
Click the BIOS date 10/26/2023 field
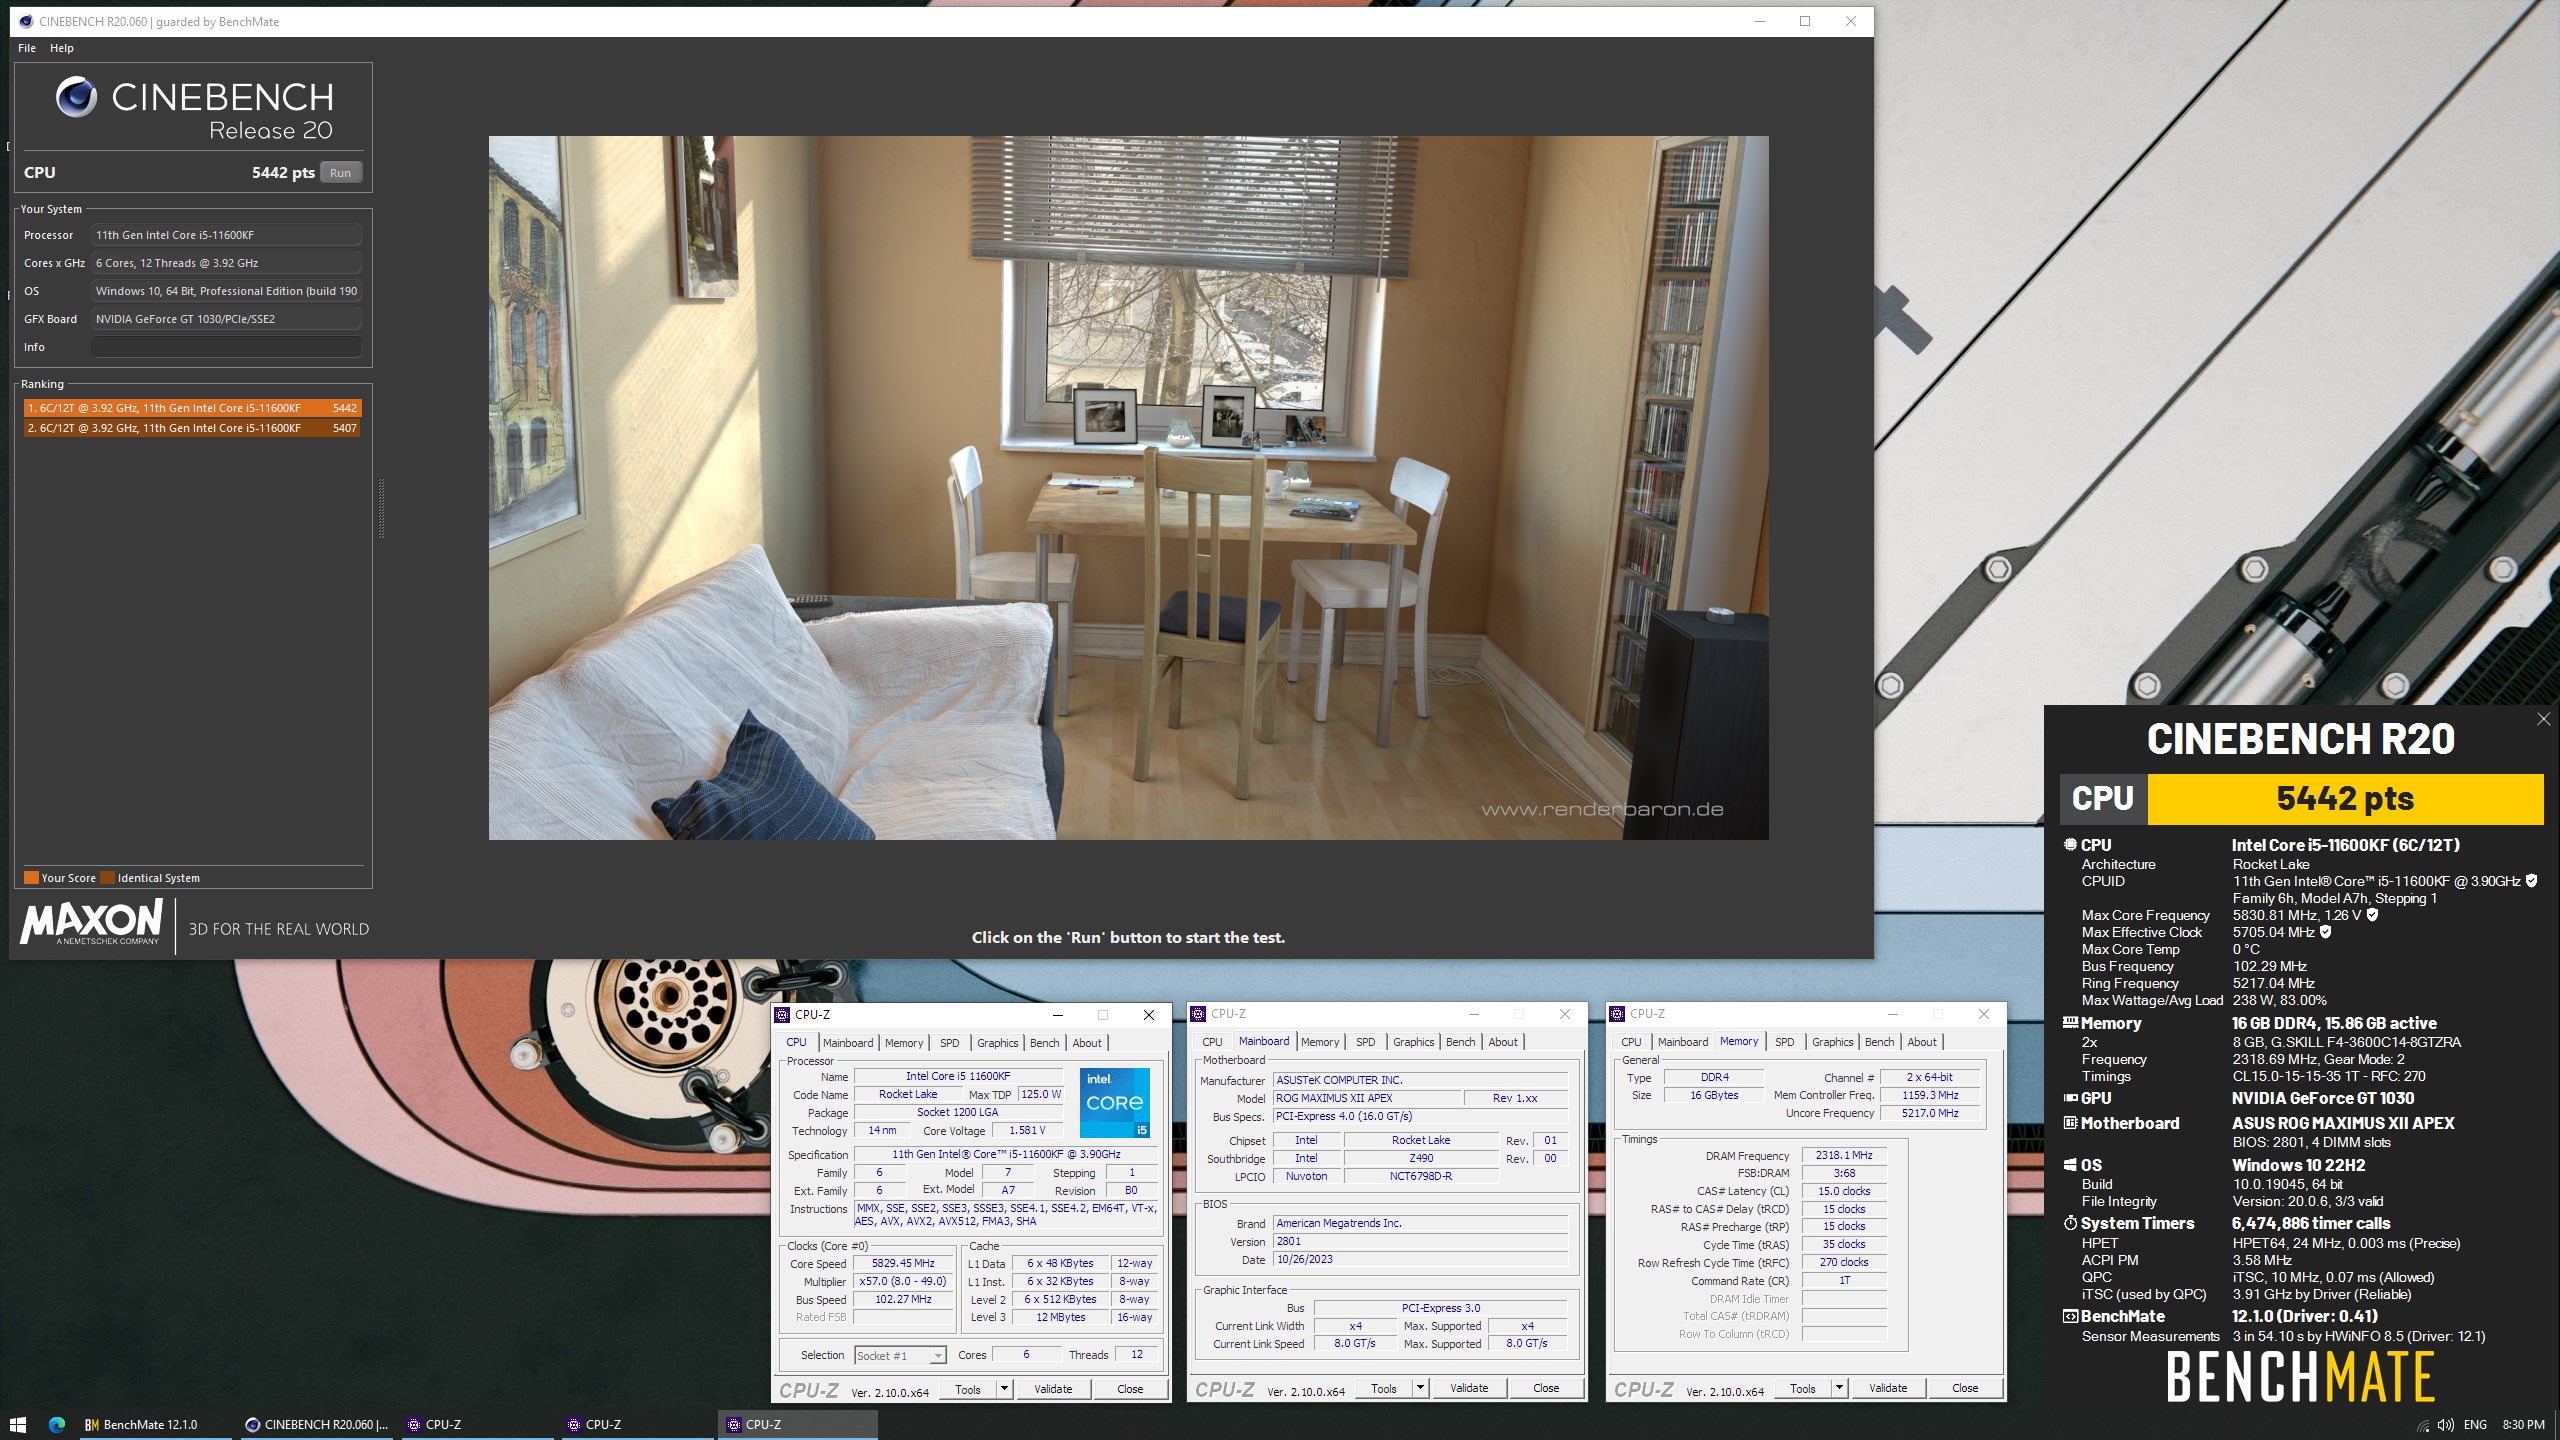pyautogui.click(x=1420, y=1259)
